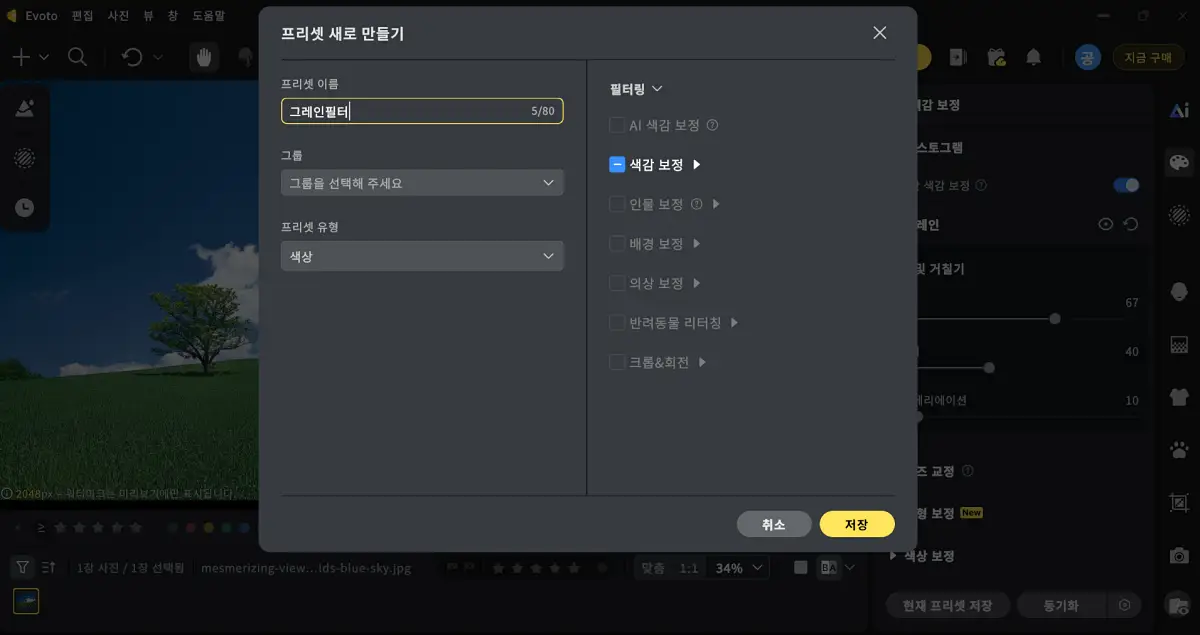1200x635 pixels.
Task: Click the 현재 프리셋 저장 button
Action: (948, 605)
